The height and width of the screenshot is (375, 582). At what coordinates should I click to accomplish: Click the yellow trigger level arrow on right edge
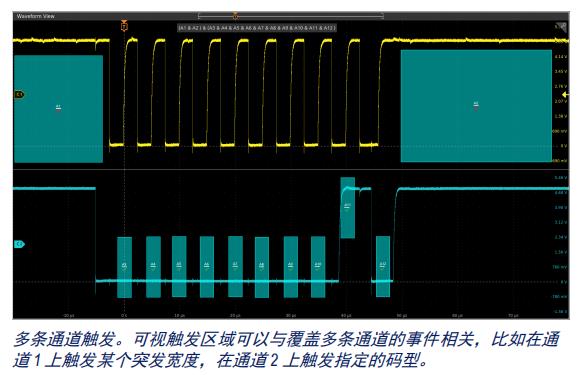click(x=565, y=95)
